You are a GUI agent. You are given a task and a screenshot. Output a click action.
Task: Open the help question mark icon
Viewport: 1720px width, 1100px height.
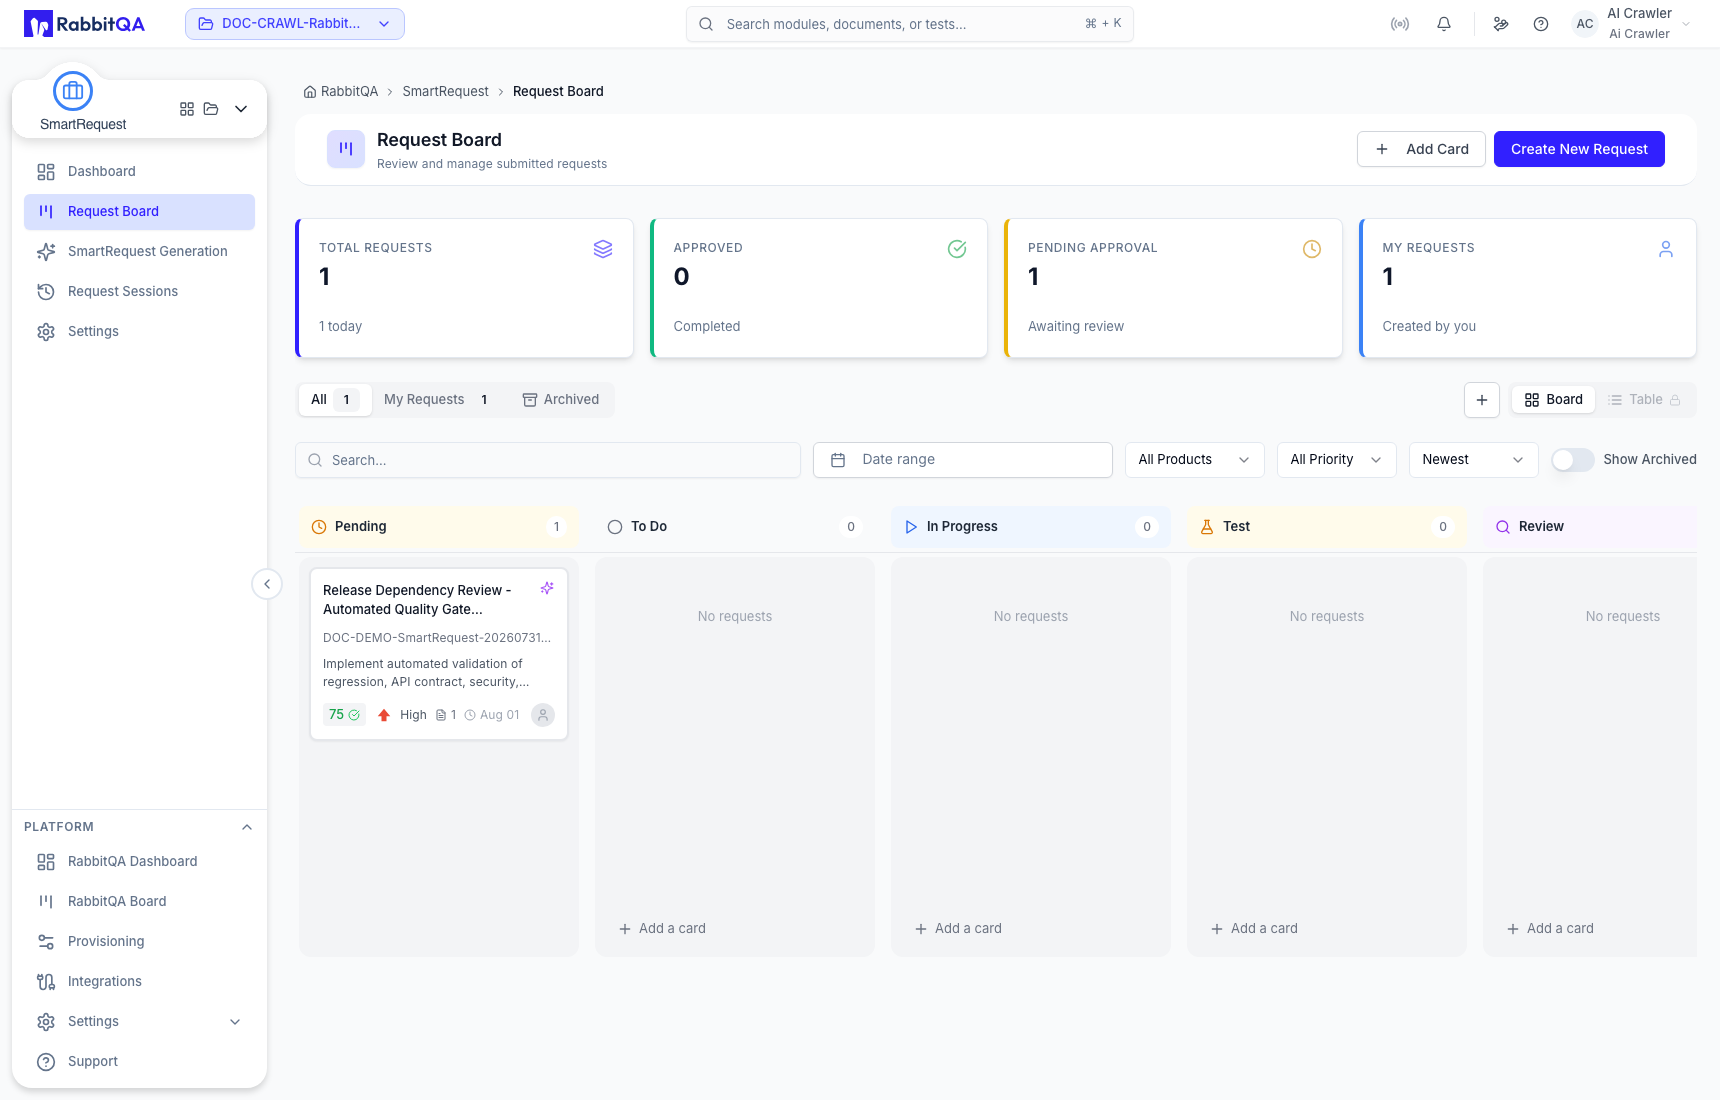(x=1541, y=24)
